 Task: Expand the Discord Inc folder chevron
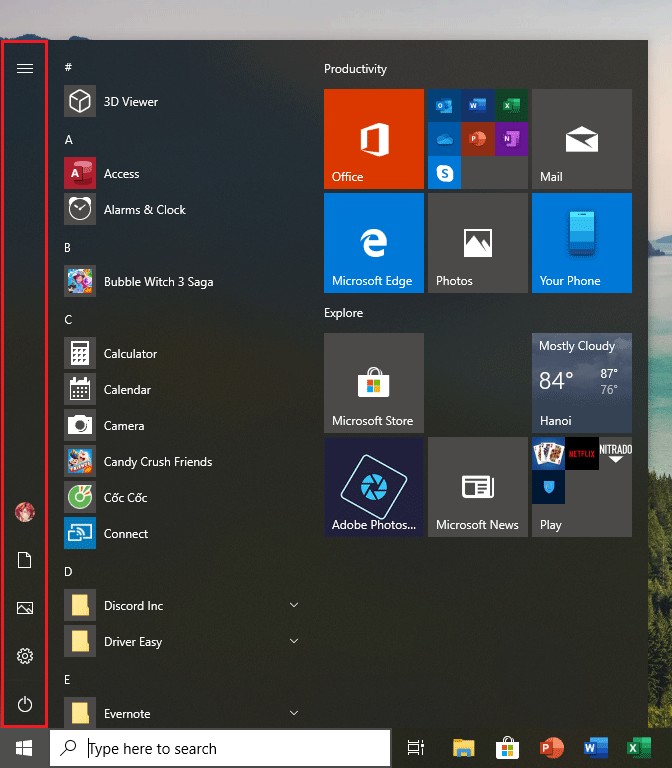click(x=294, y=605)
